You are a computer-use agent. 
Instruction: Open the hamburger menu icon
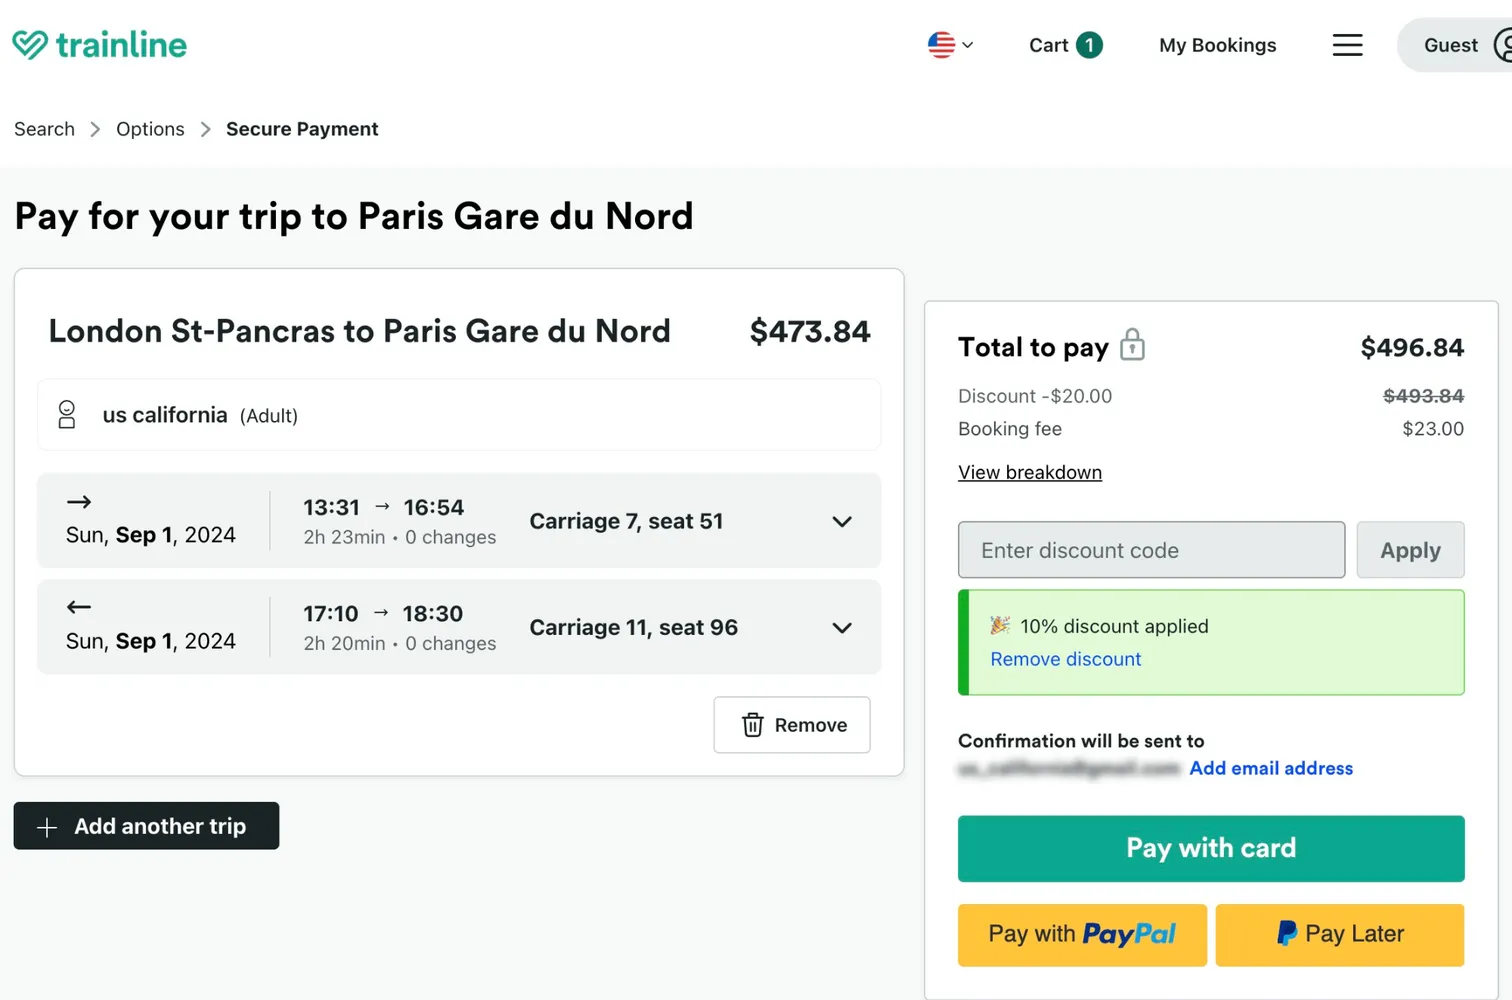tap(1347, 45)
